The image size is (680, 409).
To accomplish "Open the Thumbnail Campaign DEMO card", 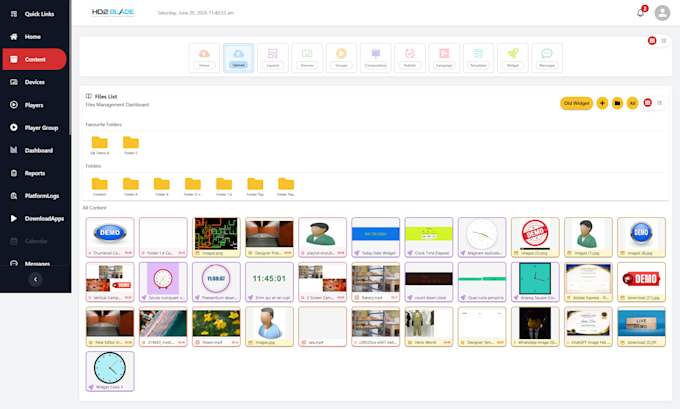I will (x=110, y=237).
